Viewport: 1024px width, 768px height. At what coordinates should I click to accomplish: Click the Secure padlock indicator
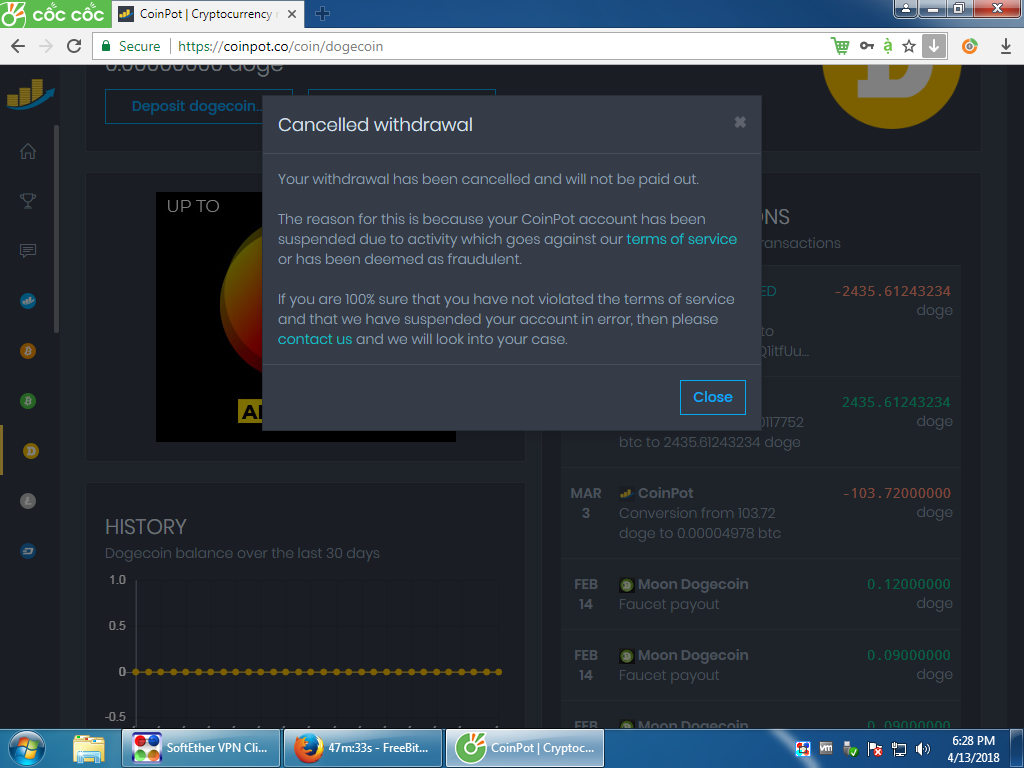tap(131, 46)
